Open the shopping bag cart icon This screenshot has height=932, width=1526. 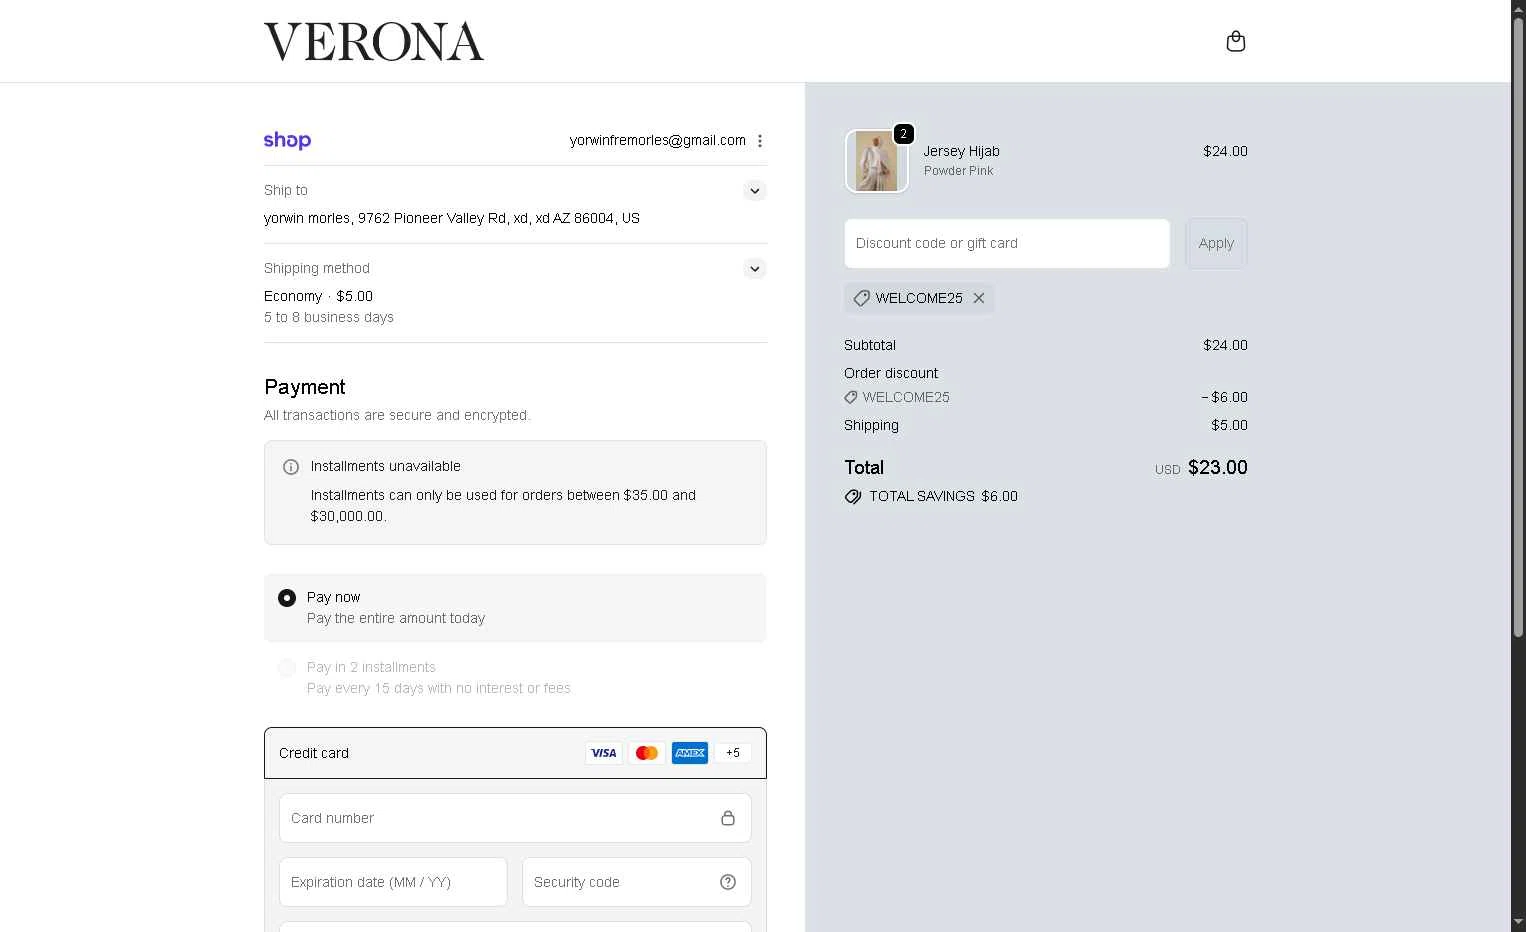point(1236,41)
